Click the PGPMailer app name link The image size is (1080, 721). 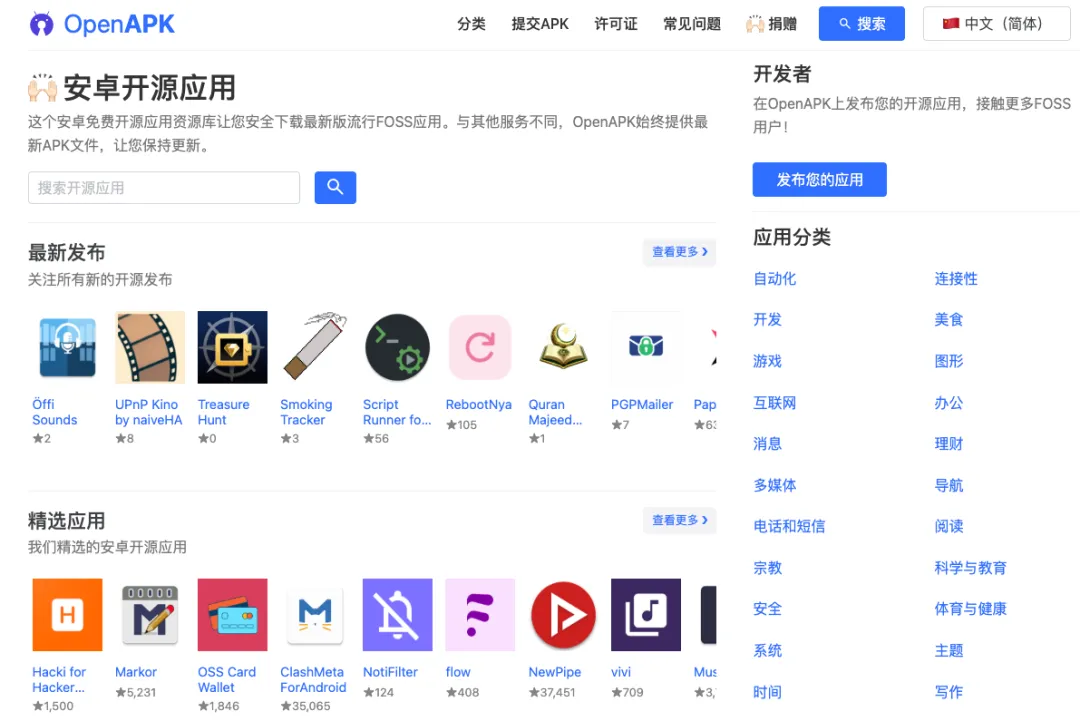[642, 405]
